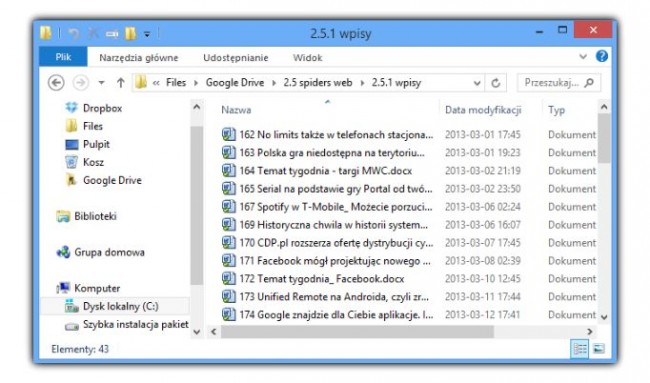The height and width of the screenshot is (383, 650).
Task: Open the blue Help question mark icon
Action: [x=601, y=56]
